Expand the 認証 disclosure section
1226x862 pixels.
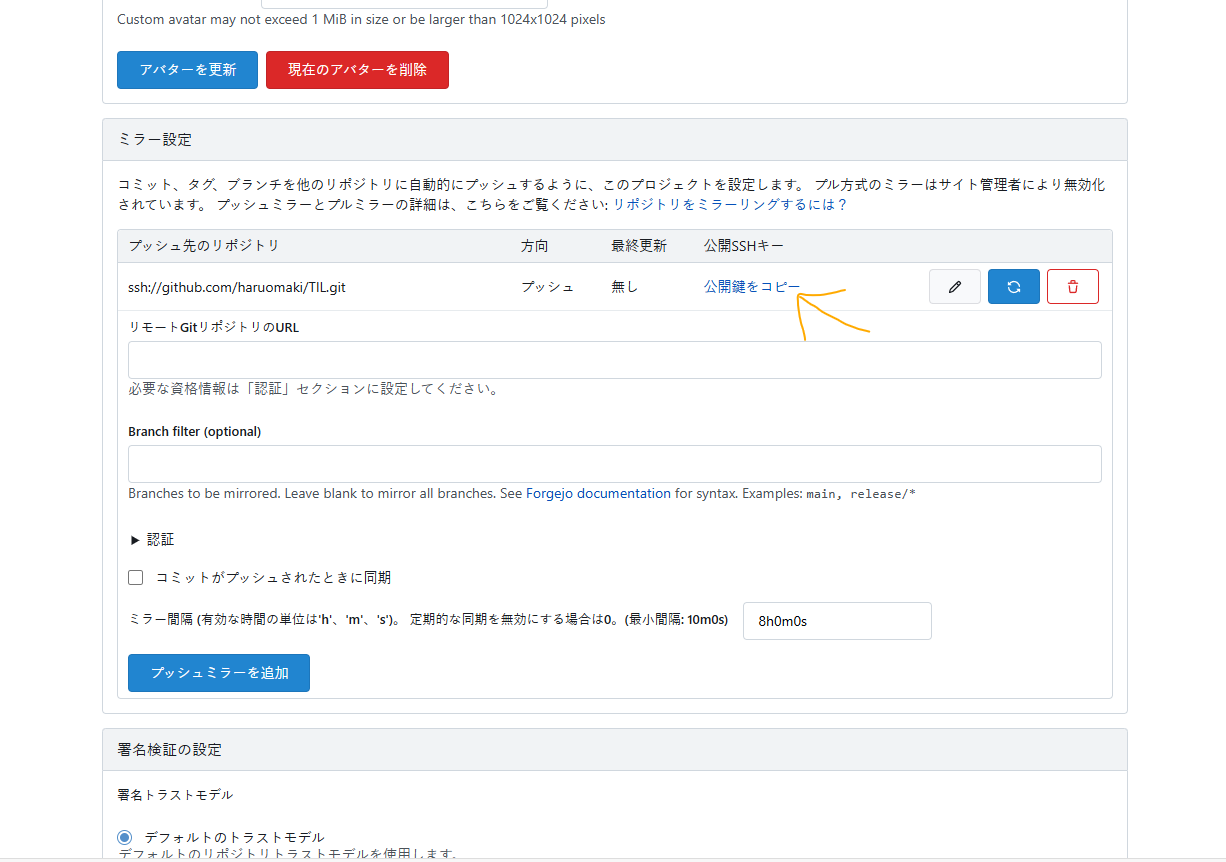(152, 540)
